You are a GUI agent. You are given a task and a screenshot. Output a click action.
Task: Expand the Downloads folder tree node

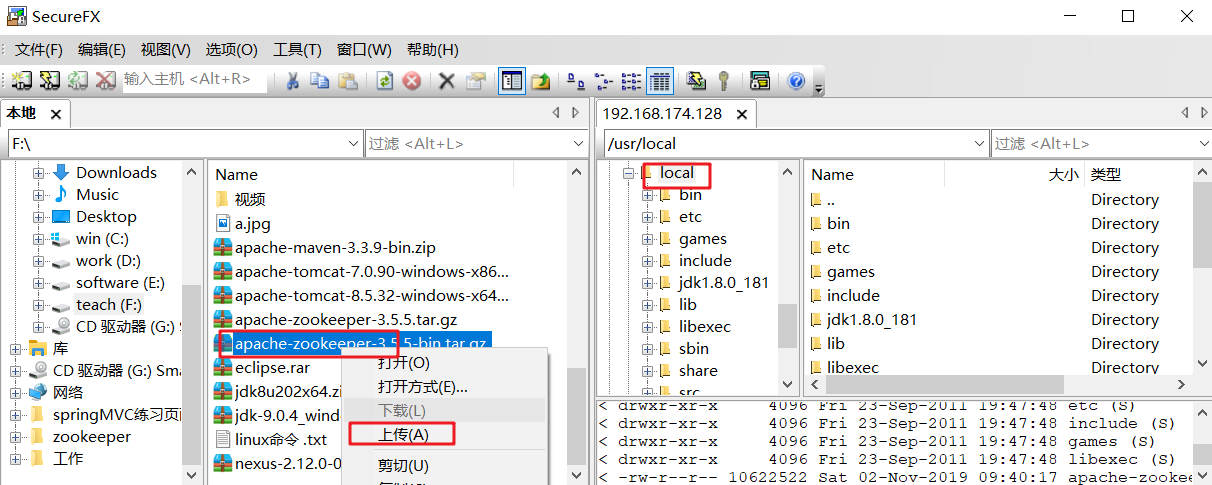pos(40,173)
